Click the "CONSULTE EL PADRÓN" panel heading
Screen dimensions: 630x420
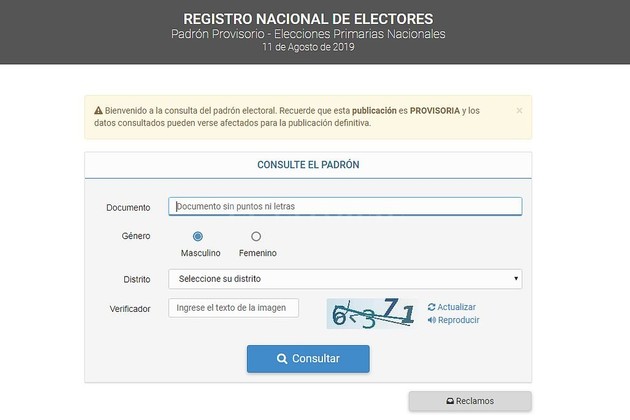click(308, 164)
